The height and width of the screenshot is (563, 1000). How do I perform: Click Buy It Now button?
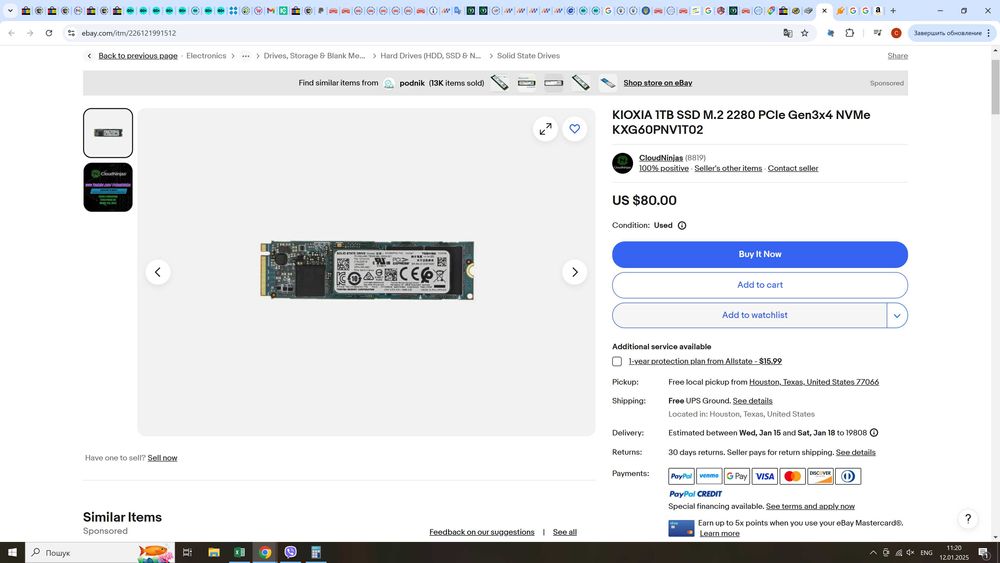pyautogui.click(x=760, y=254)
